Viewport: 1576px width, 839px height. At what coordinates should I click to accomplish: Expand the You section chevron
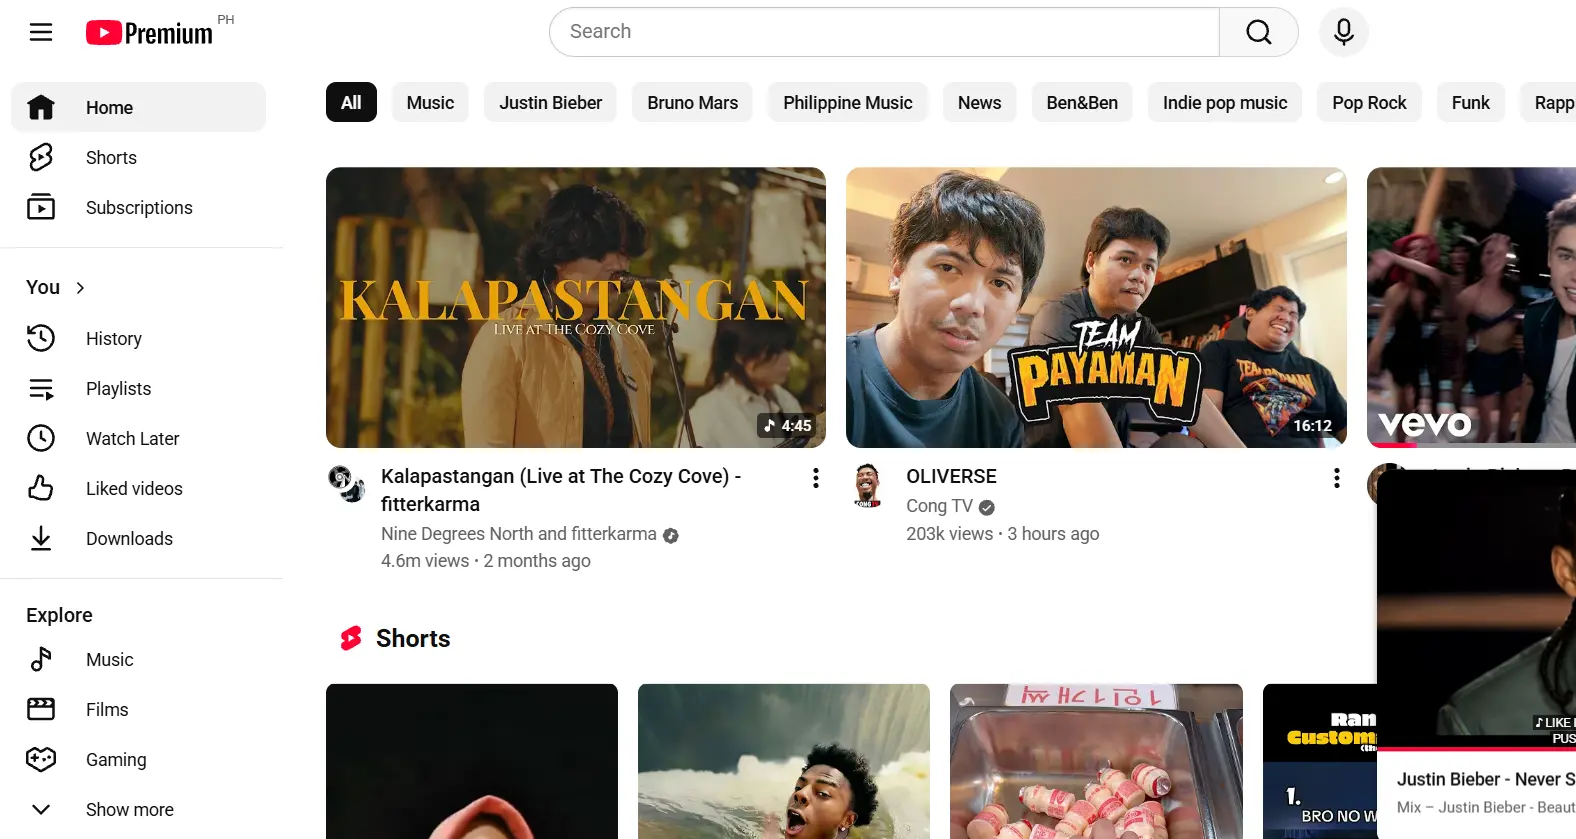click(80, 288)
